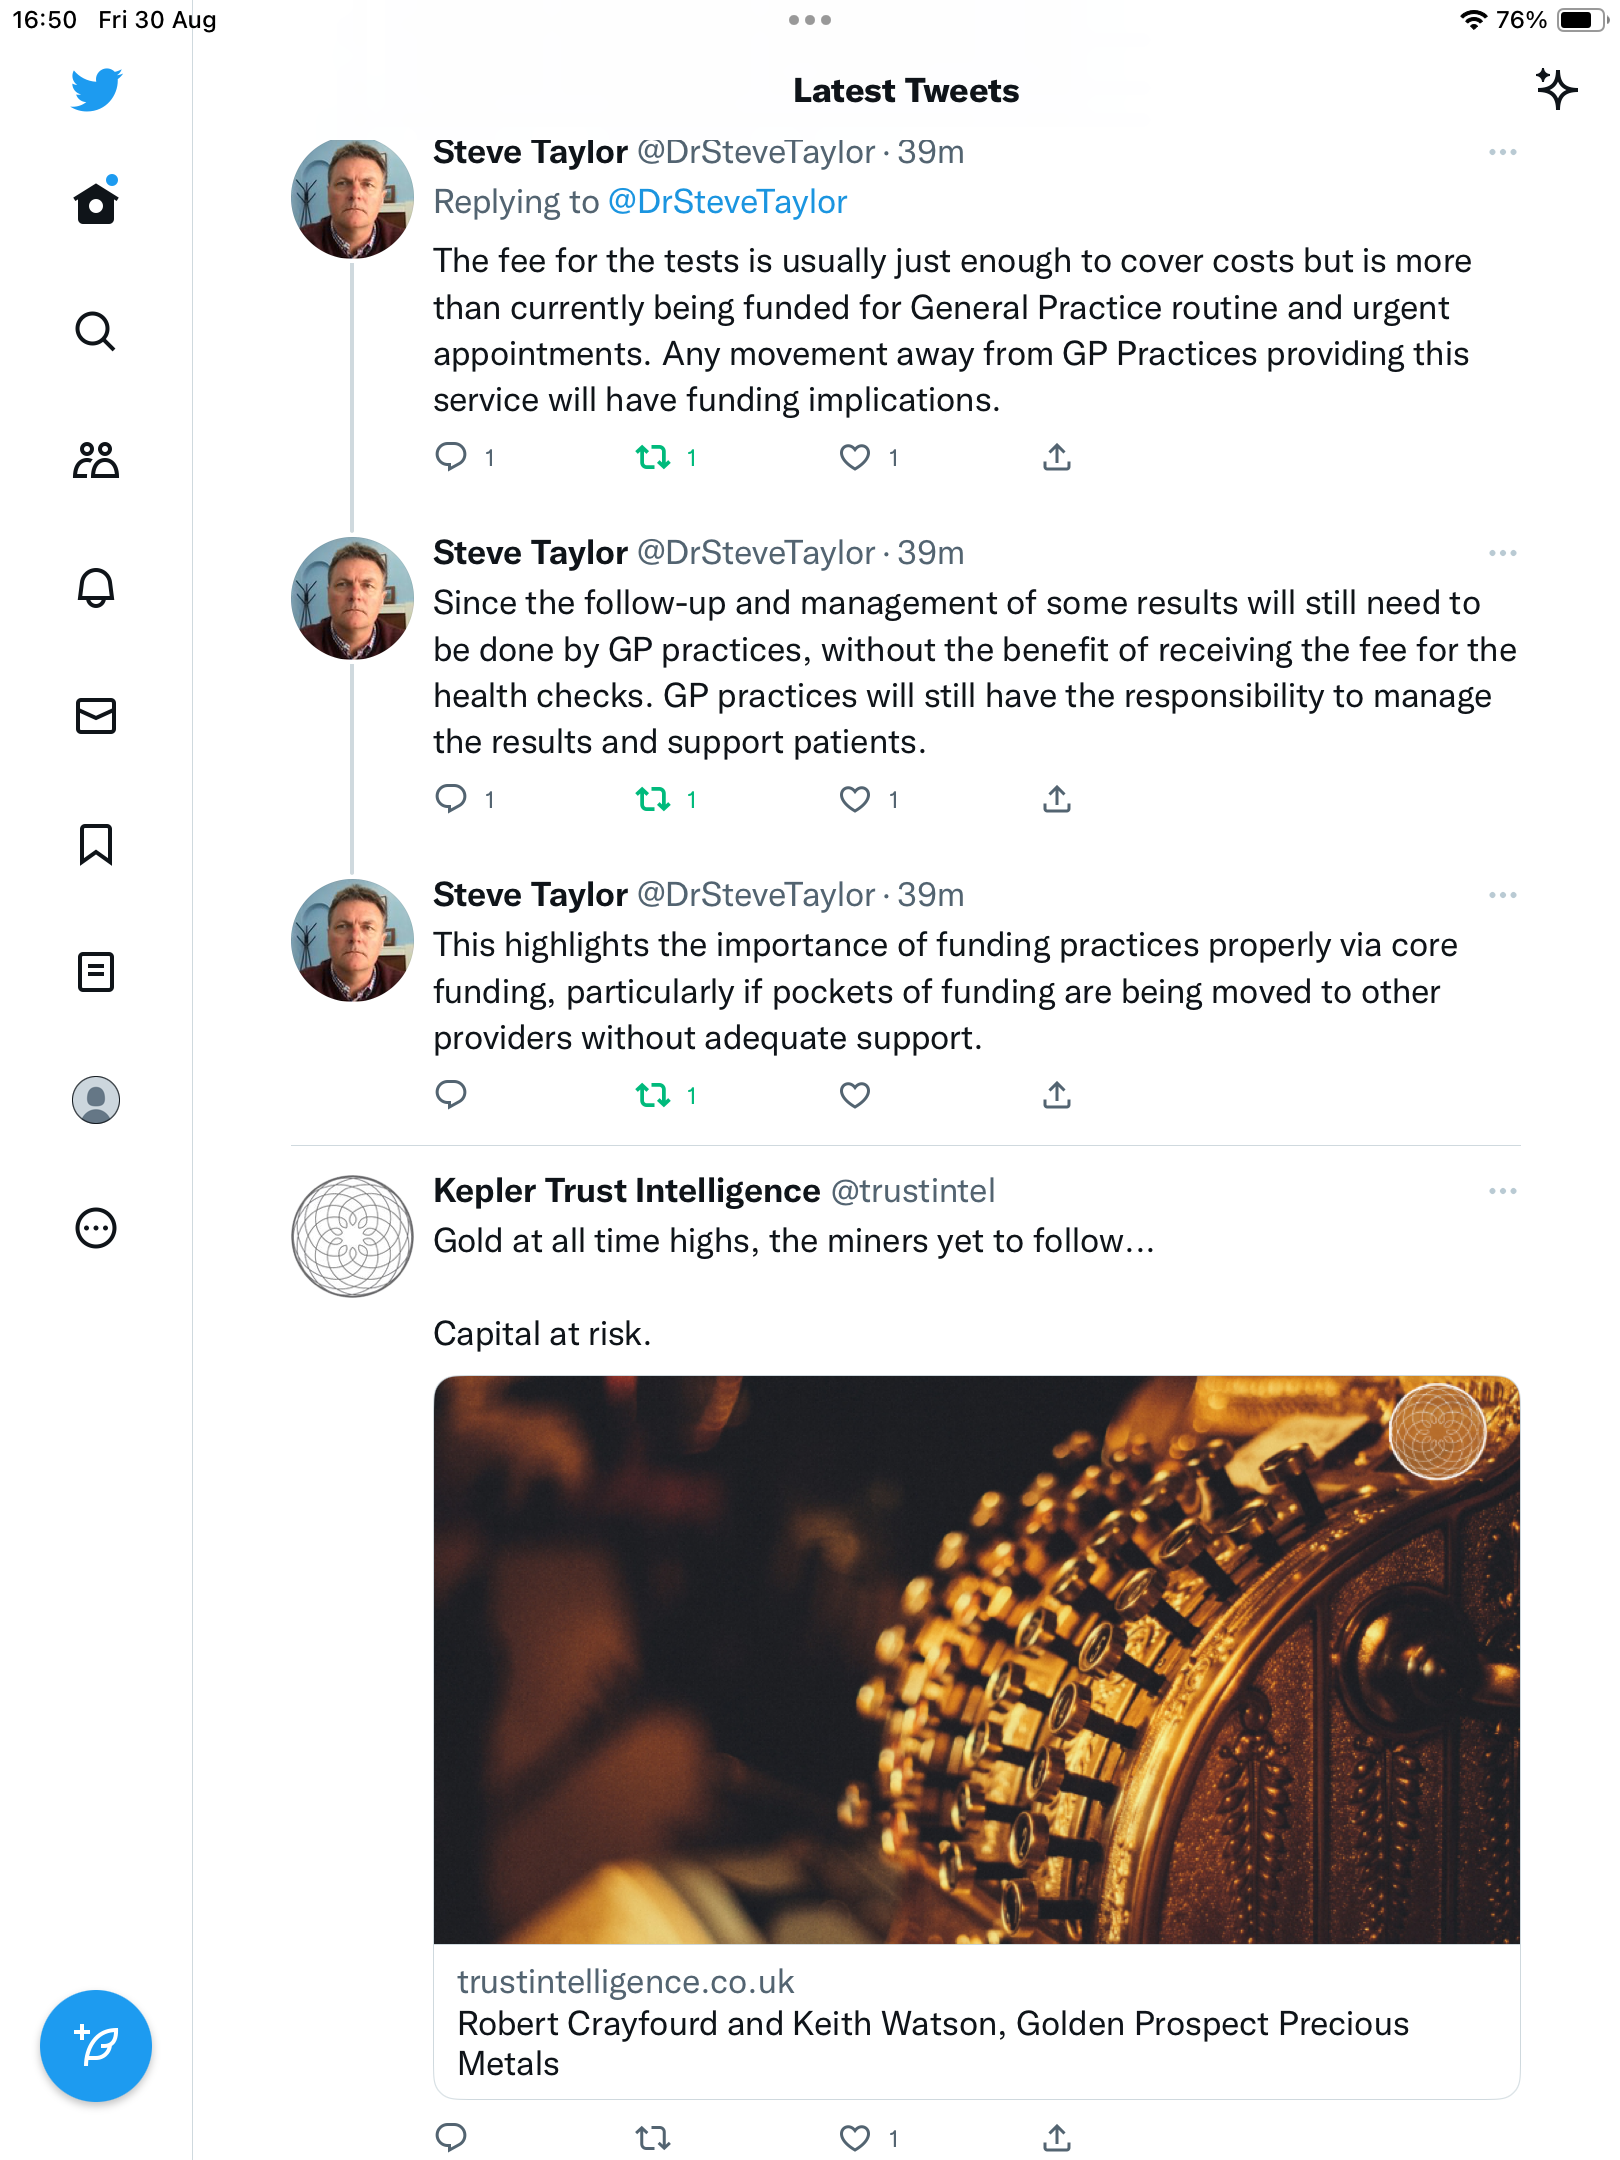
Task: Tap the compose new tweet button
Action: click(x=96, y=2046)
